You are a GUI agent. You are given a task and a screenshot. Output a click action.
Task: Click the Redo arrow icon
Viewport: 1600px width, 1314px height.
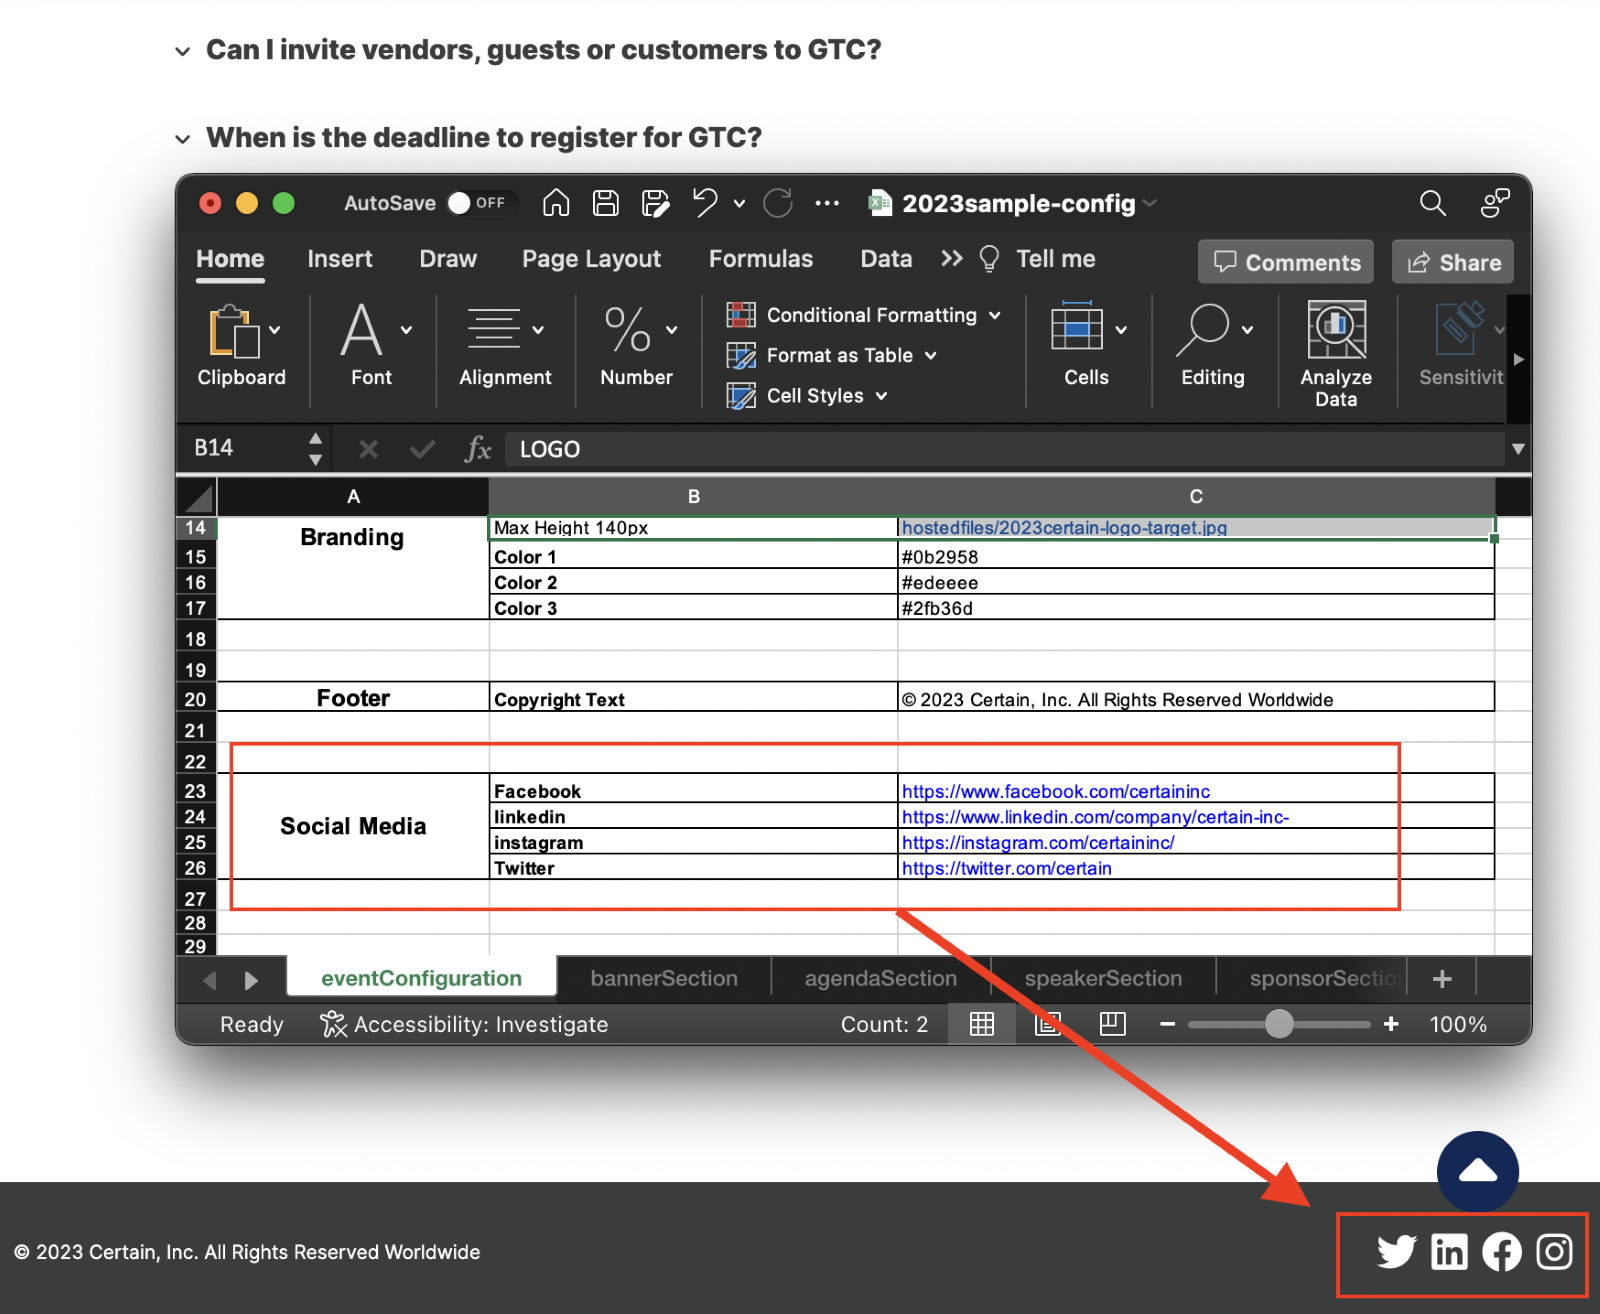[778, 203]
